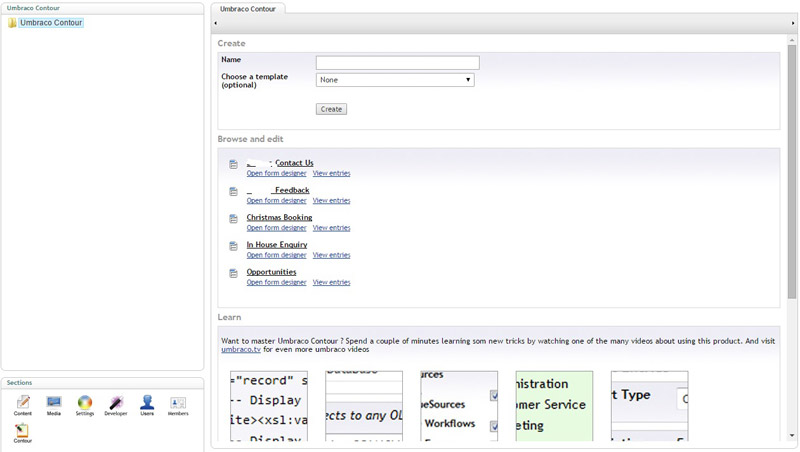Click the left tab scroll arrow
This screenshot has height=452, width=800.
pos(215,23)
